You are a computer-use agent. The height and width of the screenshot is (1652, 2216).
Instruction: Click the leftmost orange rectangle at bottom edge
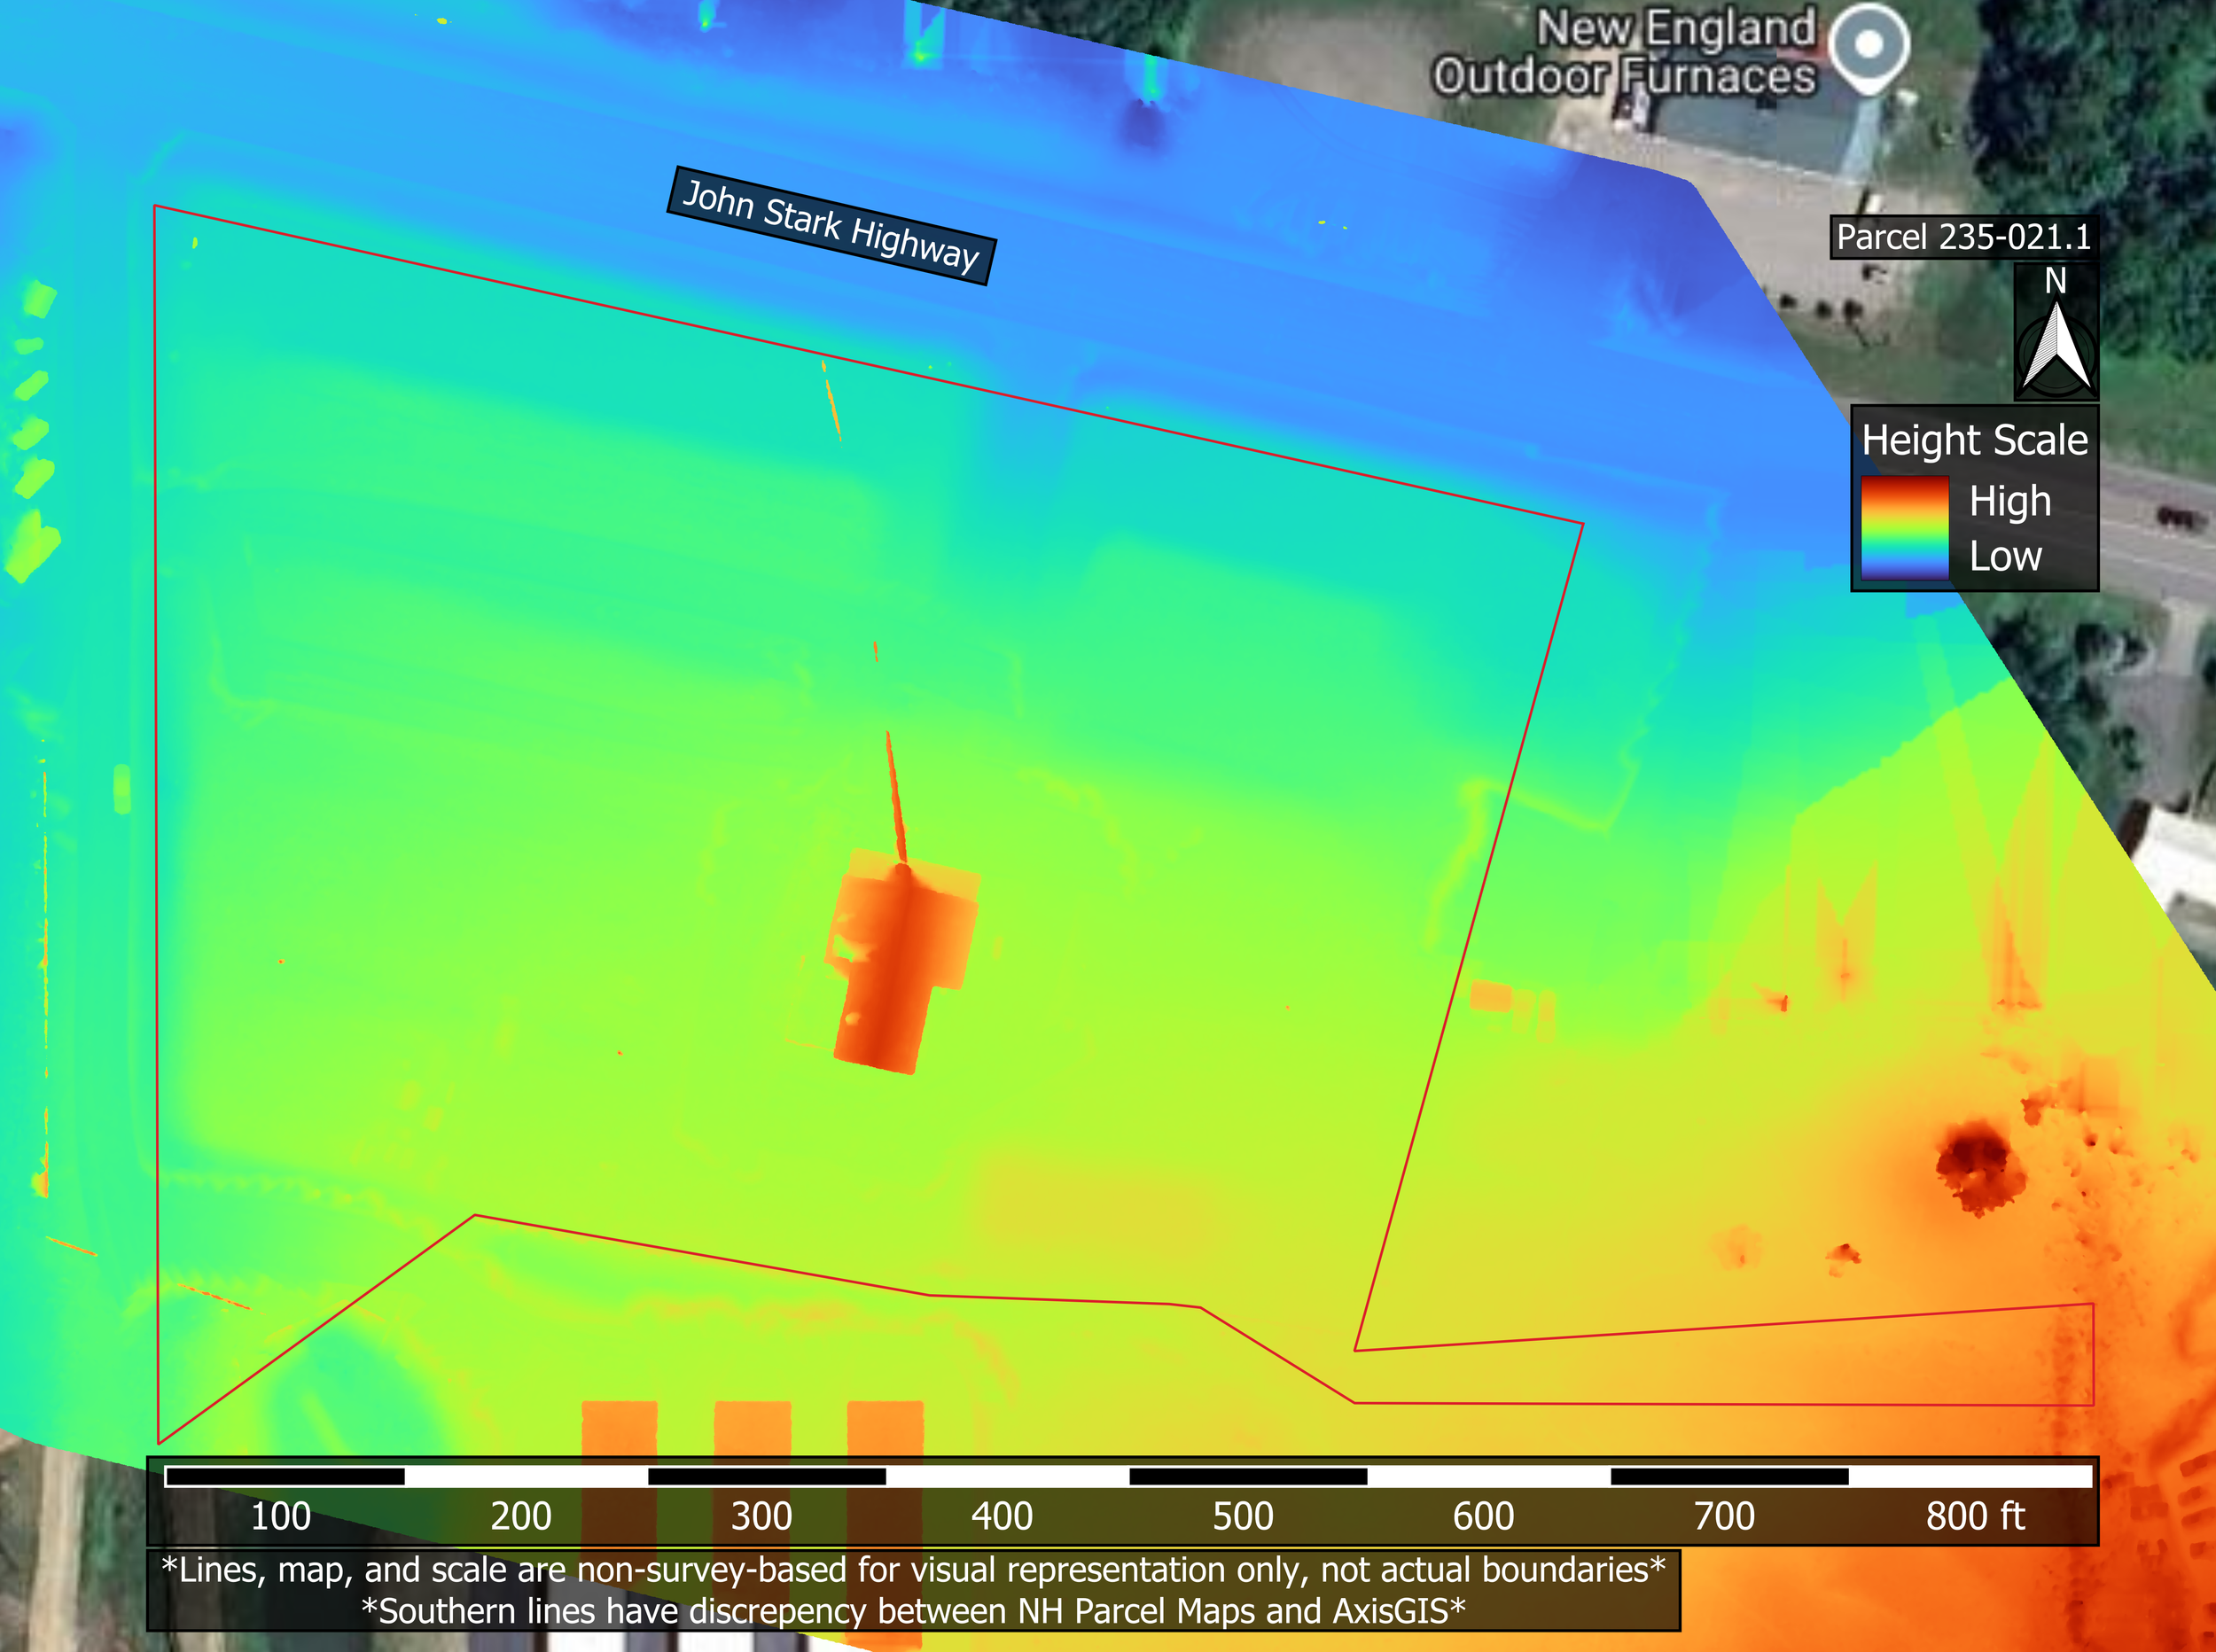(619, 1428)
